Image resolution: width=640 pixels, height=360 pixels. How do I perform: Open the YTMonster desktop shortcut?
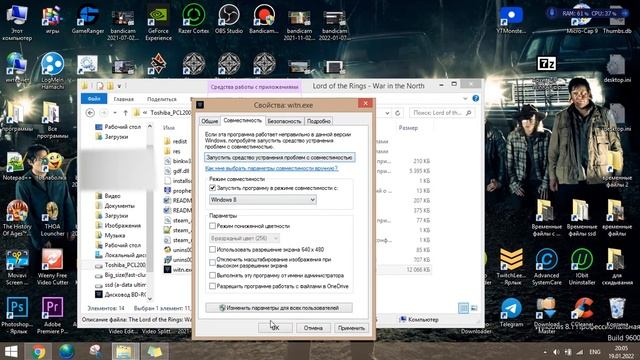pos(511,19)
